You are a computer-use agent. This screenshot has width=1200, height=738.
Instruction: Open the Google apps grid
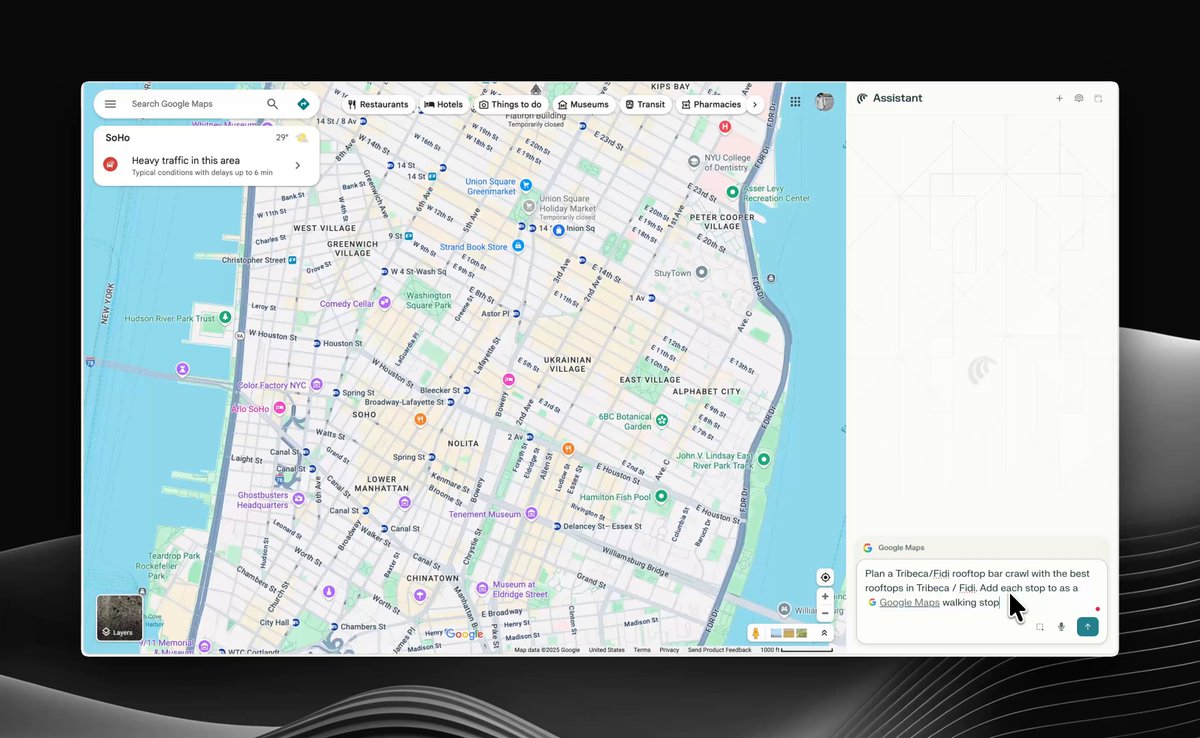click(x=796, y=102)
